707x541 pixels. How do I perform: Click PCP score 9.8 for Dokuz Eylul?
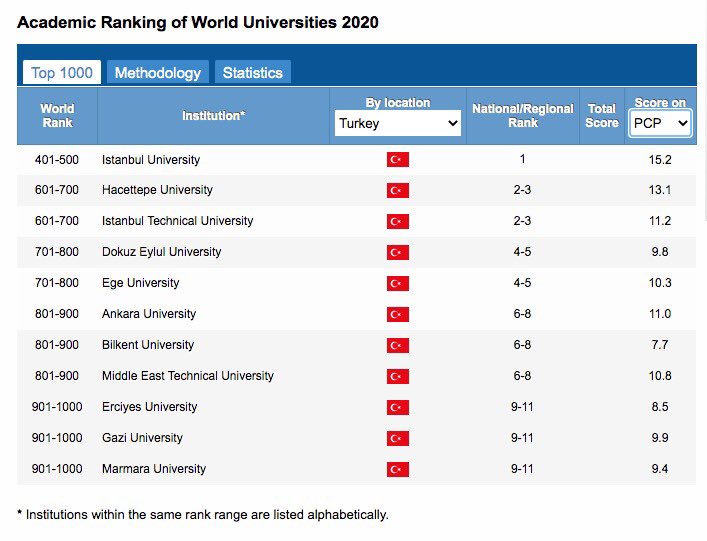(x=660, y=252)
